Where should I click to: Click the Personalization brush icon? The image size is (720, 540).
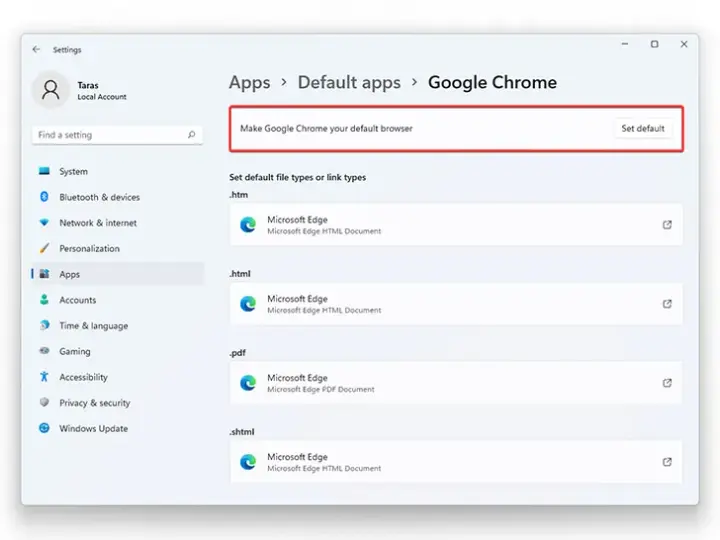[x=44, y=248]
